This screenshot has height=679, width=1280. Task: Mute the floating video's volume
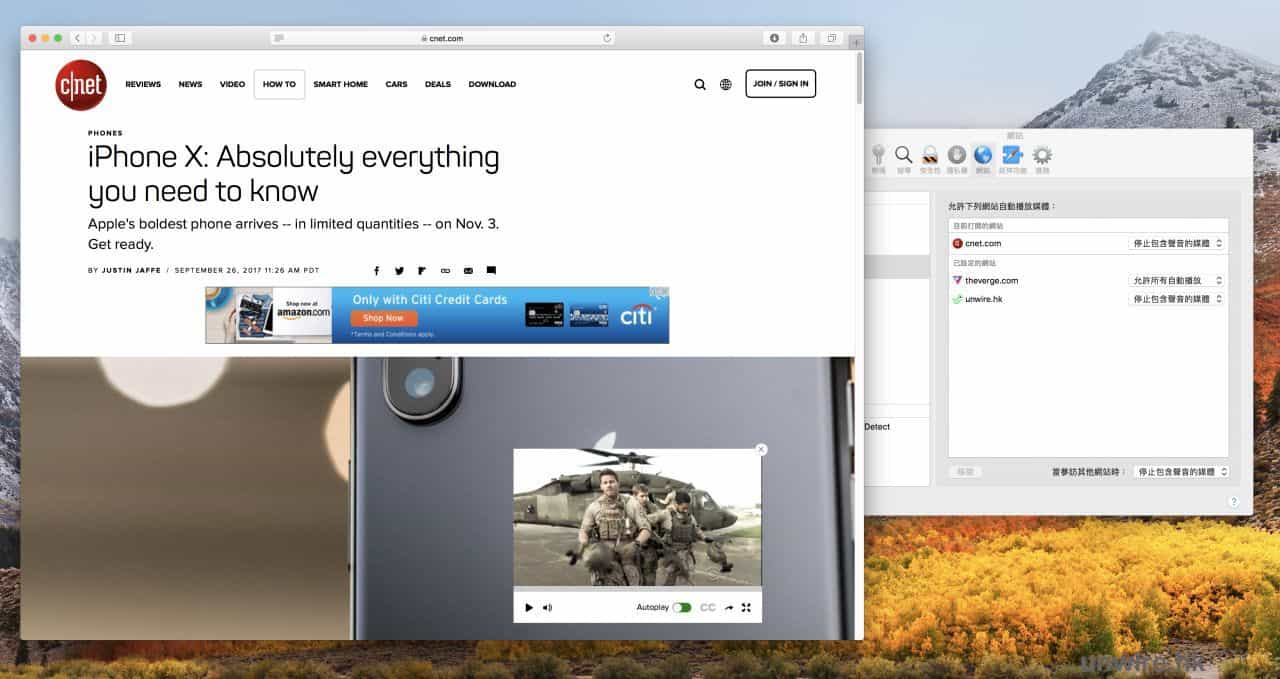click(547, 607)
